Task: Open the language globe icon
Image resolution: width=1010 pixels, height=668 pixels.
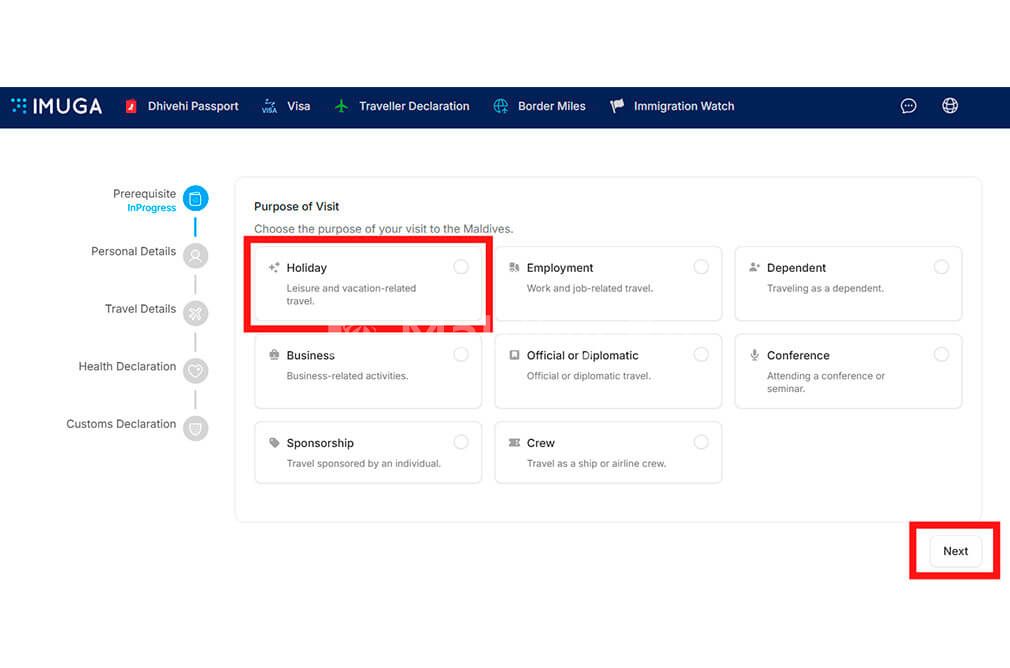Action: pos(950,106)
